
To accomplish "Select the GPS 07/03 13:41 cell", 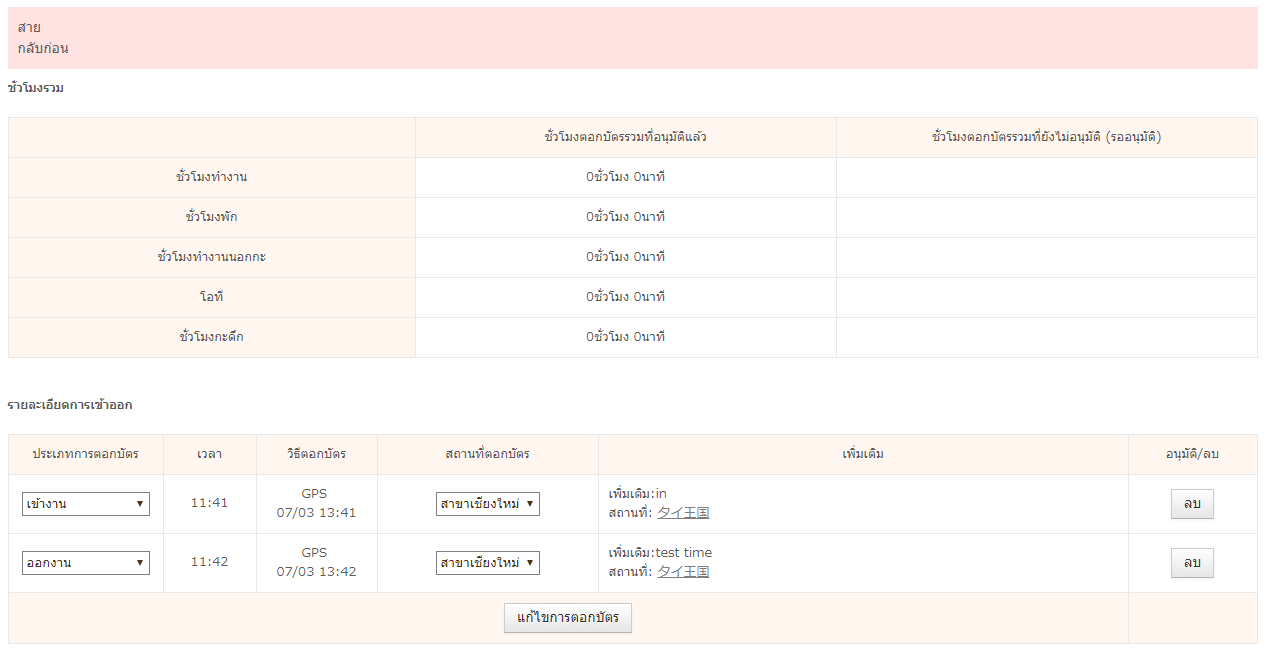I will point(316,503).
